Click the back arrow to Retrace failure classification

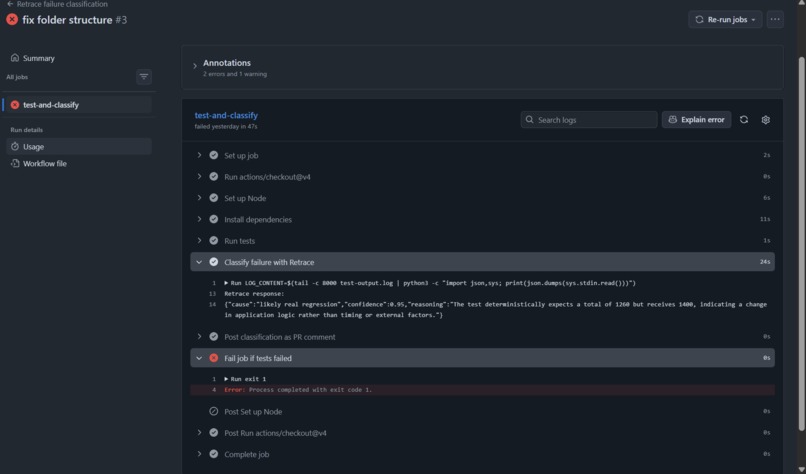coord(10,4)
